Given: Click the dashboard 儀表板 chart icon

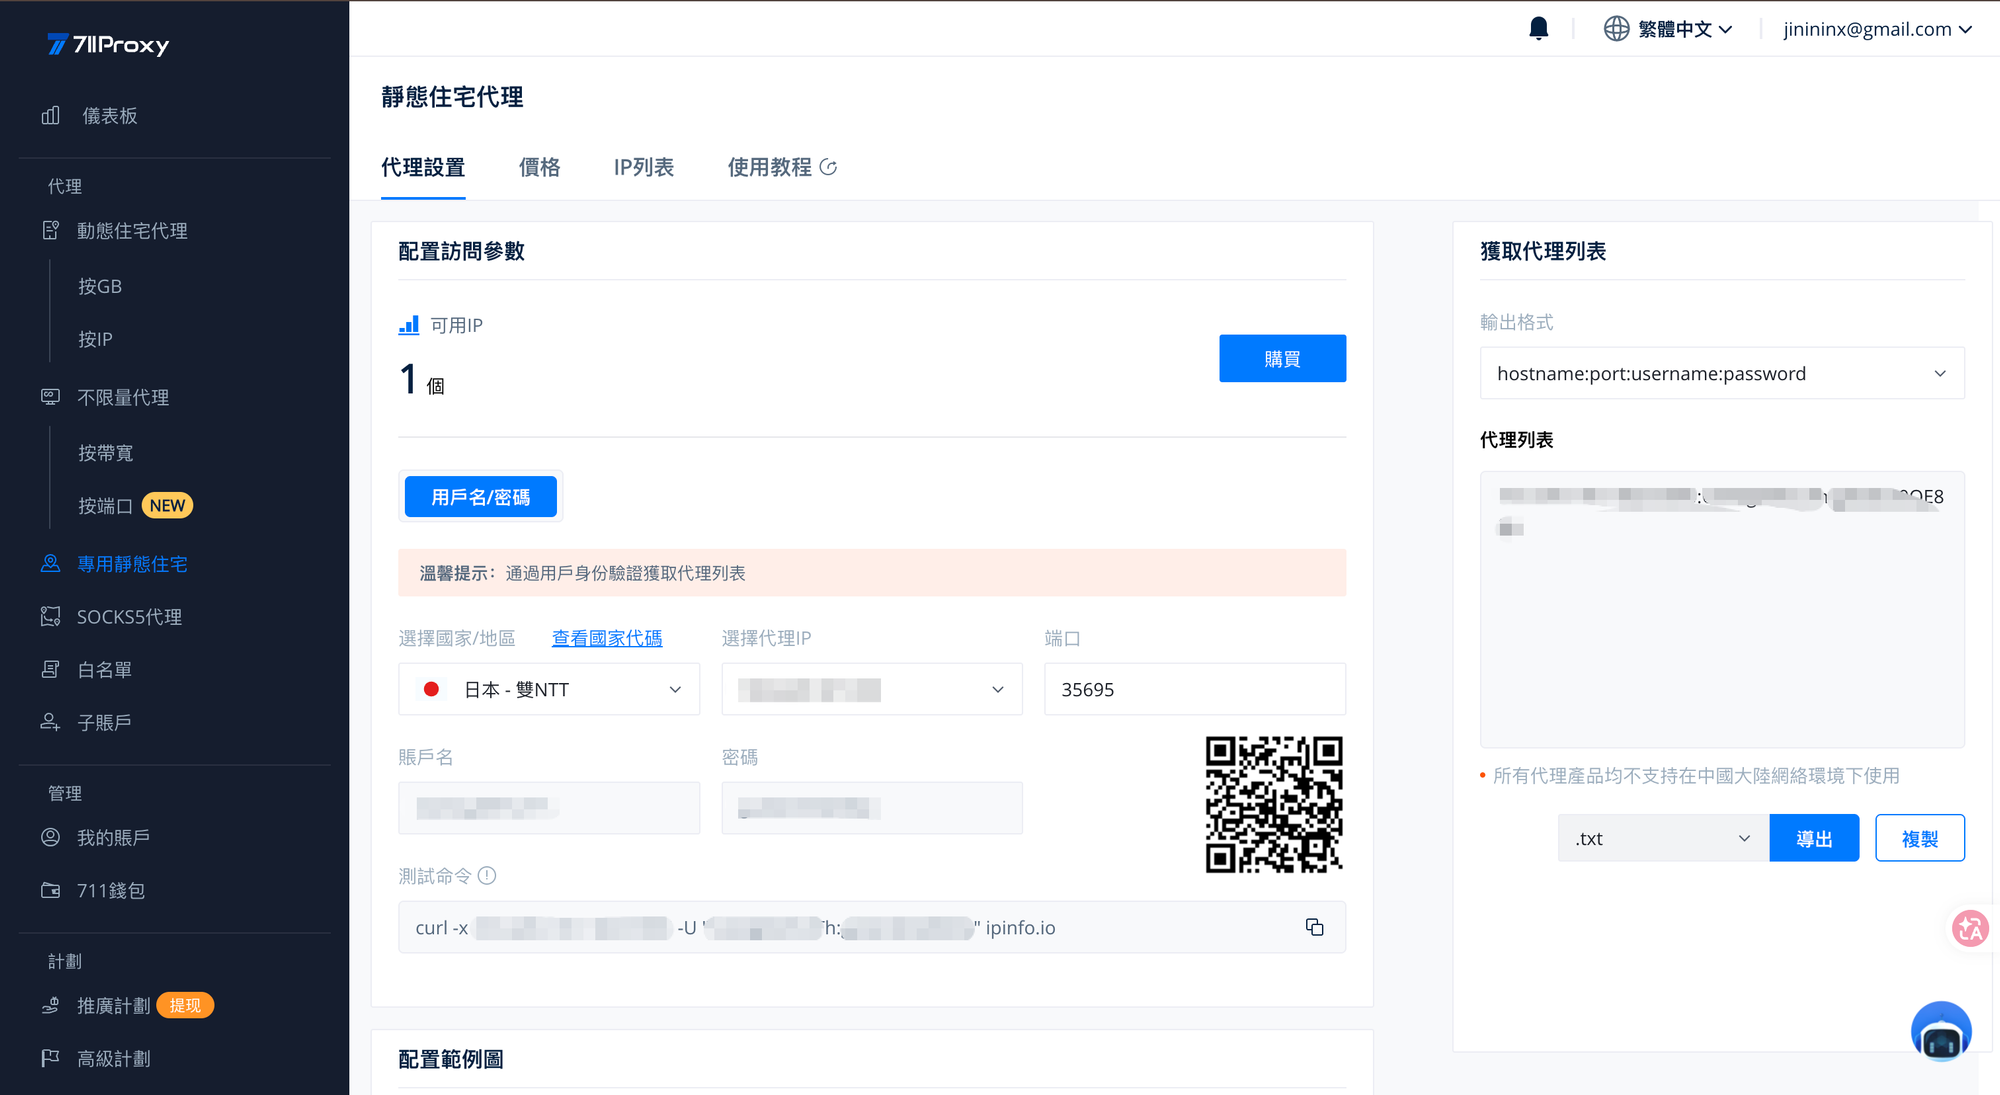Looking at the screenshot, I should point(51,116).
